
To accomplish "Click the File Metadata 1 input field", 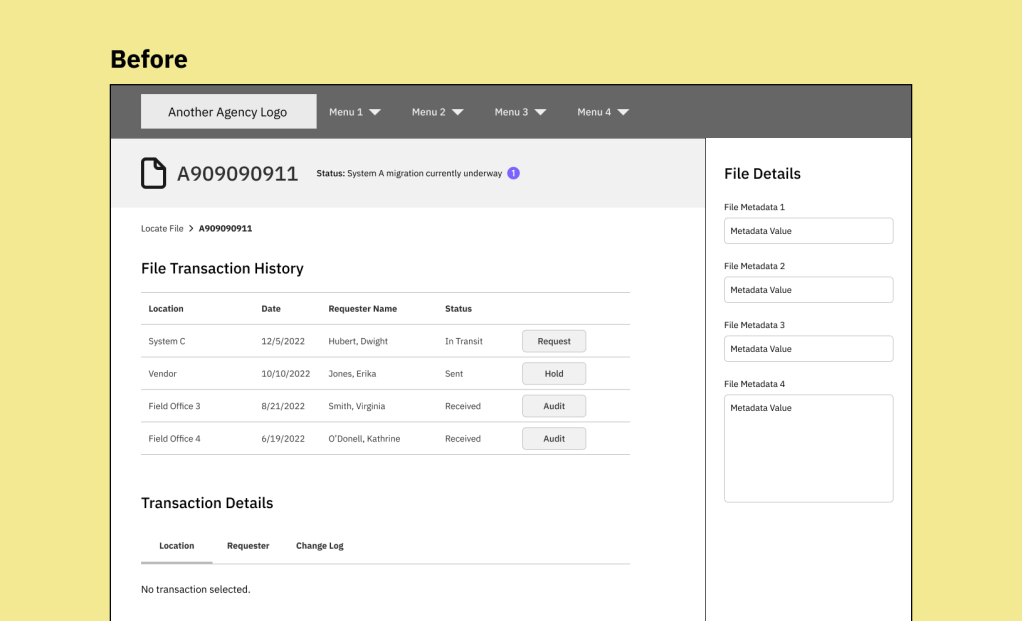I will pos(808,231).
